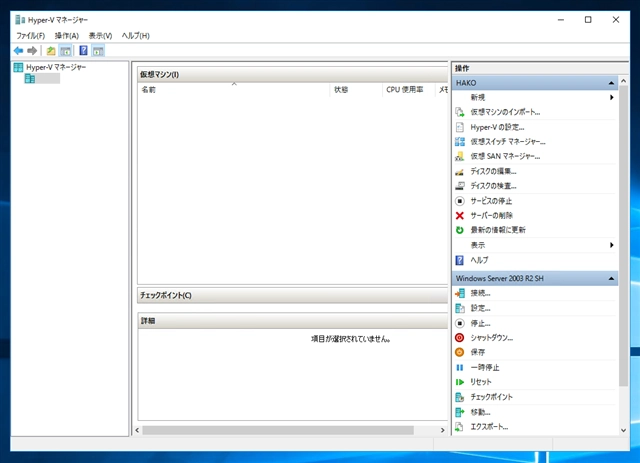Click the Up one level folder icon
The height and width of the screenshot is (463, 640).
[x=51, y=51]
